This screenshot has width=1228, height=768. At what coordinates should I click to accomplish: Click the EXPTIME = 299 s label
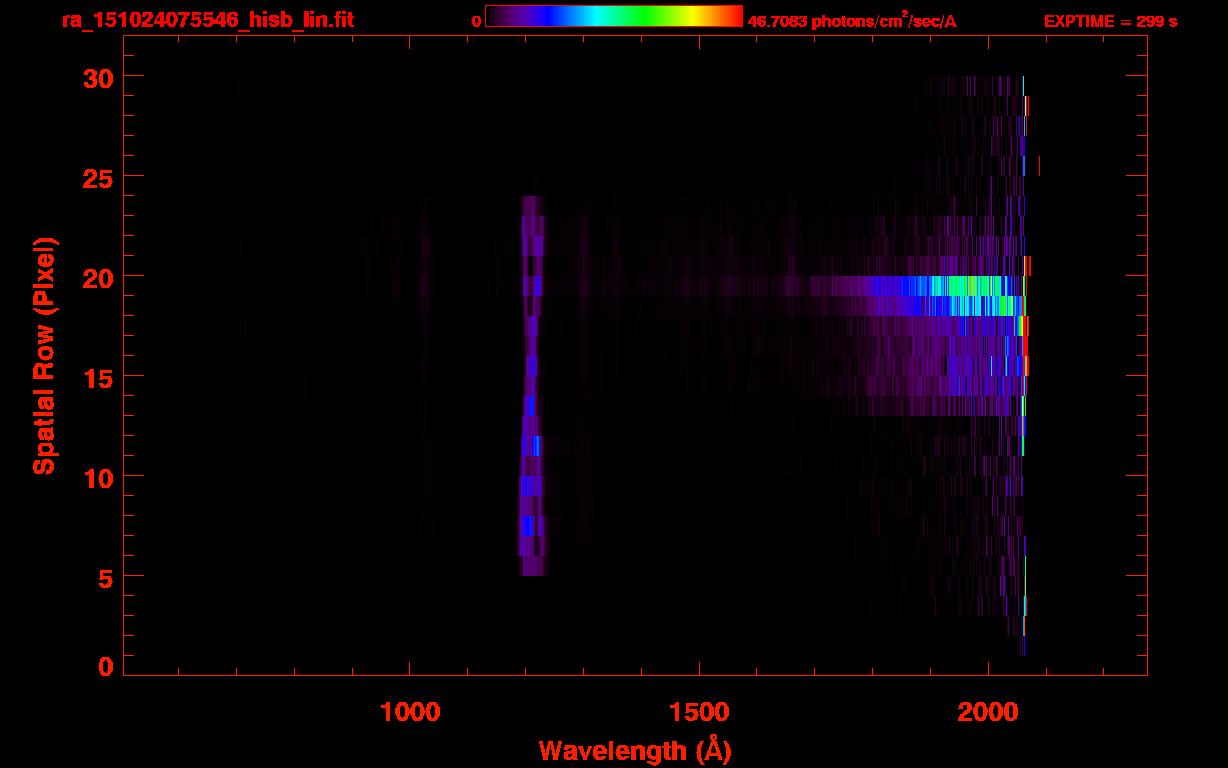[1110, 21]
